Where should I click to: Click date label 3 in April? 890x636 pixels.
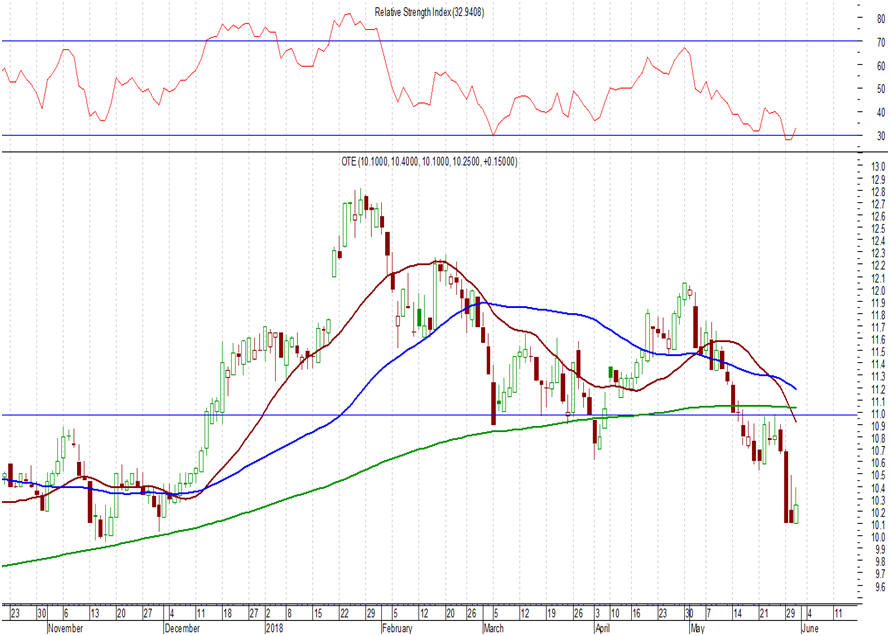[598, 613]
